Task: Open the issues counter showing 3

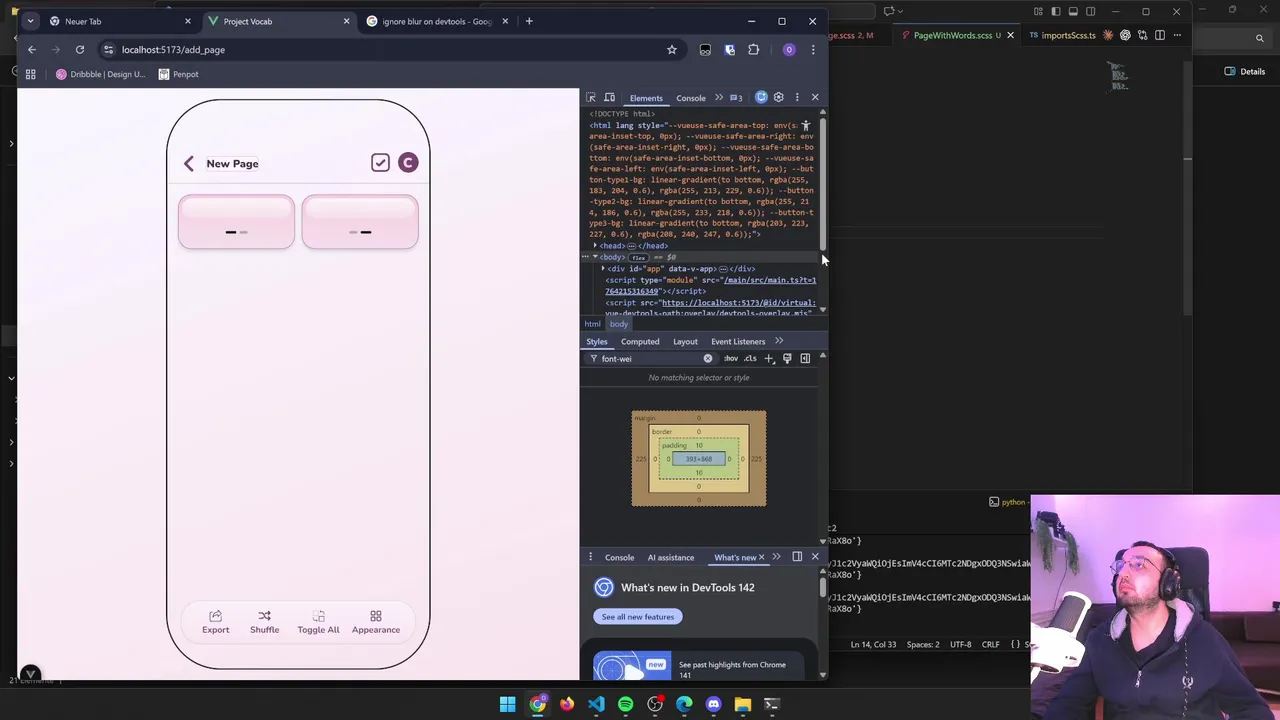Action: click(x=736, y=98)
